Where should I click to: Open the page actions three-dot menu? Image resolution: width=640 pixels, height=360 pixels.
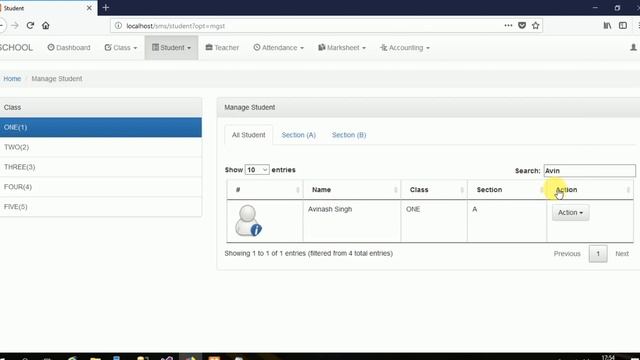[x=508, y=25]
